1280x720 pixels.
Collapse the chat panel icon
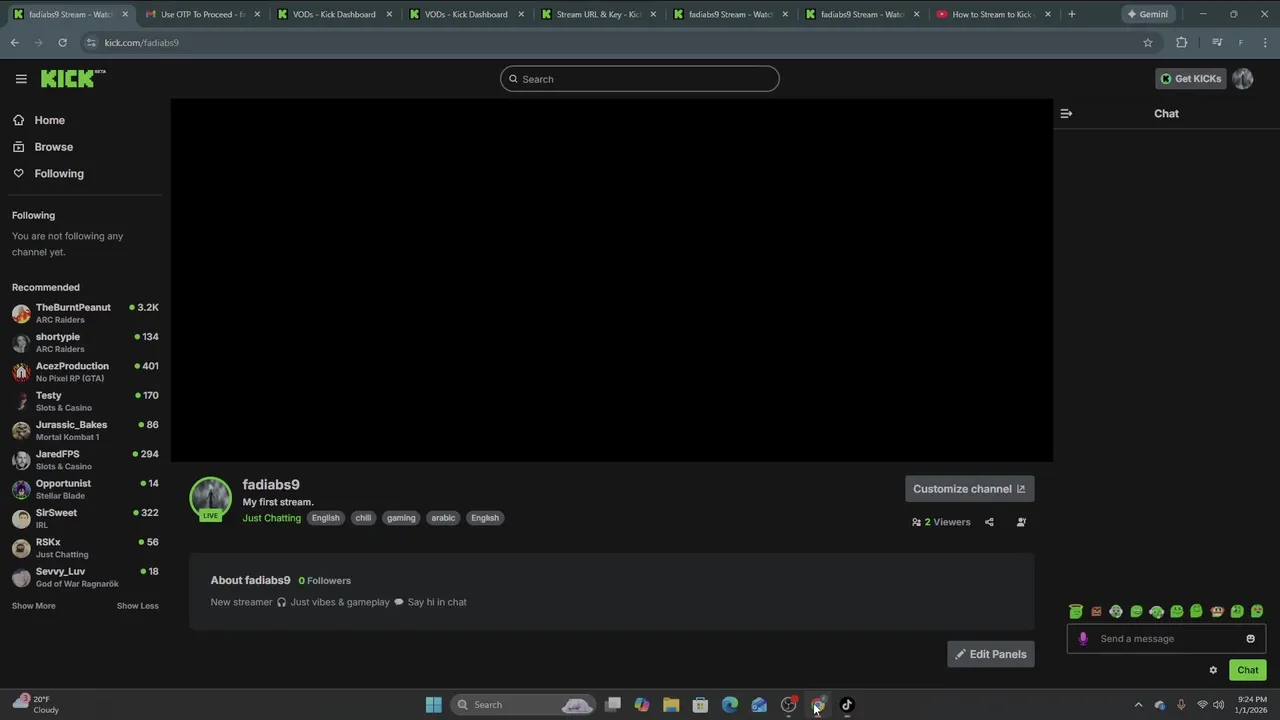1066,114
